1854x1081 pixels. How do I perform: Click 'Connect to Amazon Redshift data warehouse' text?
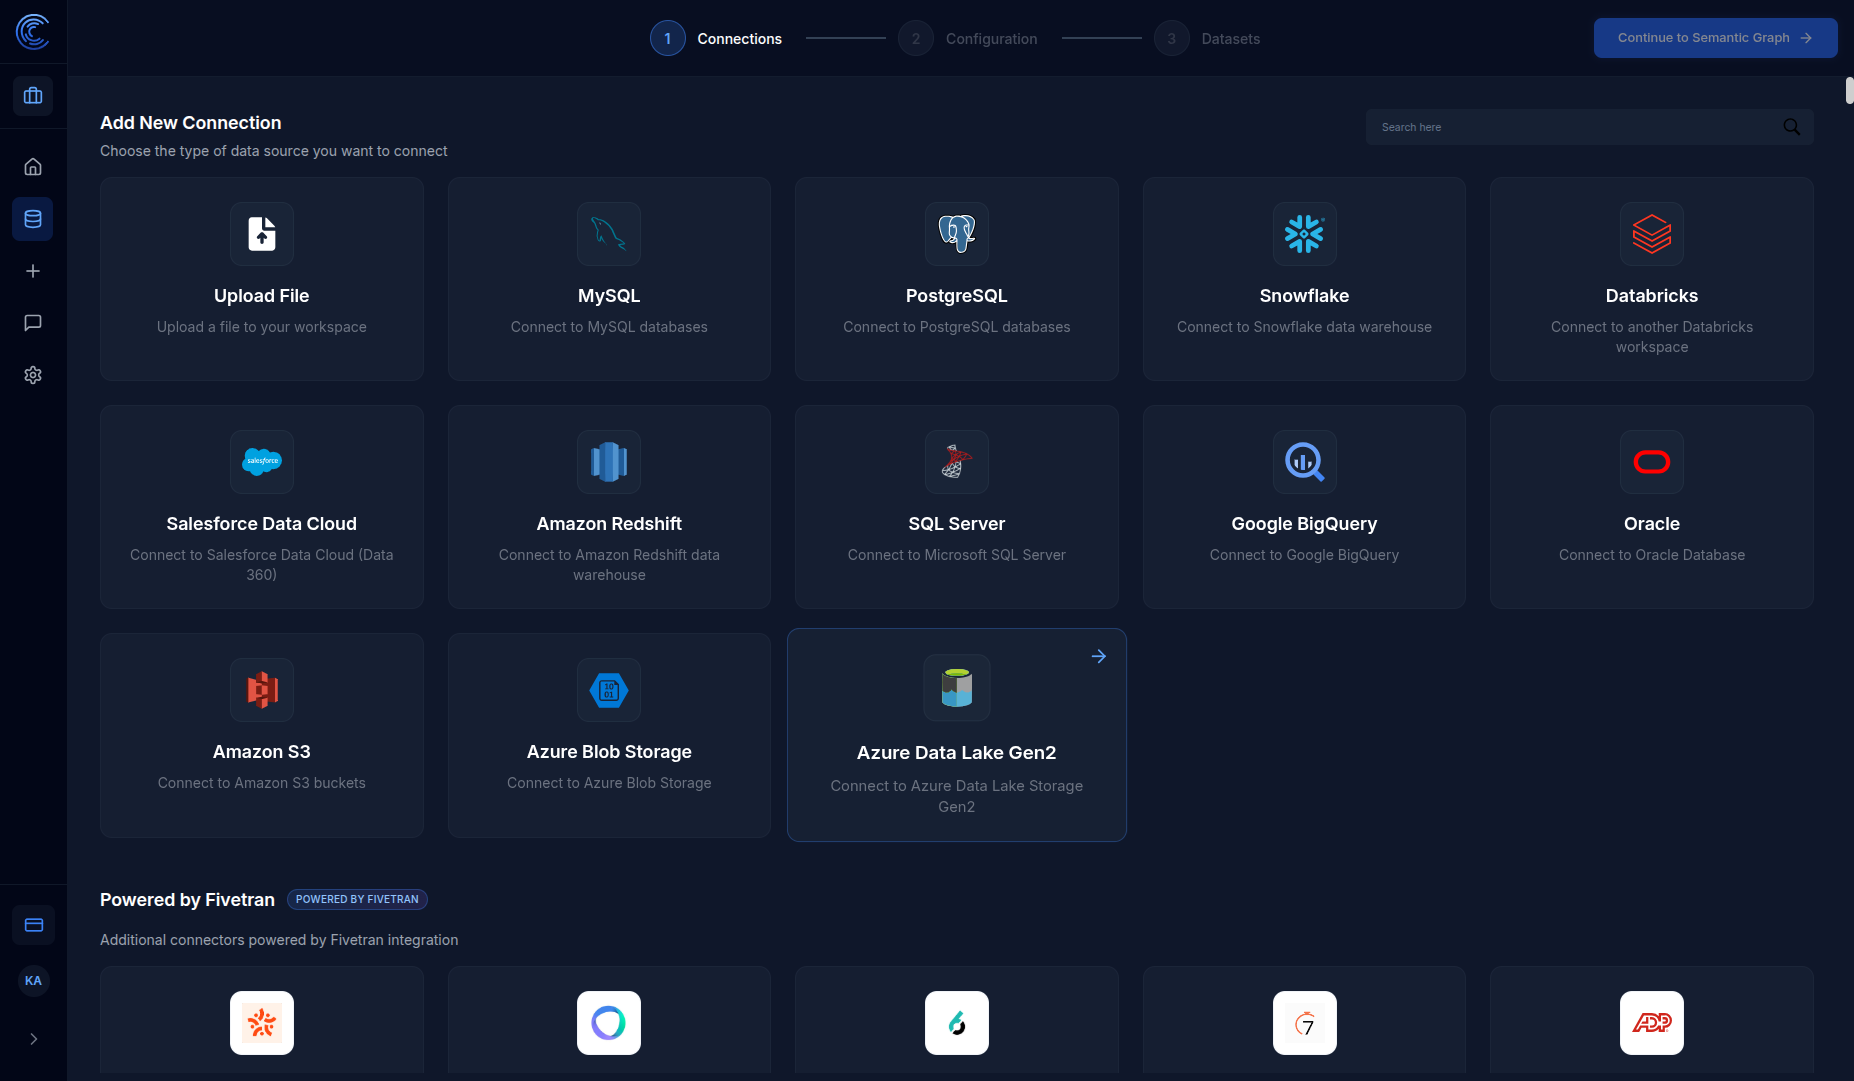tap(609, 565)
